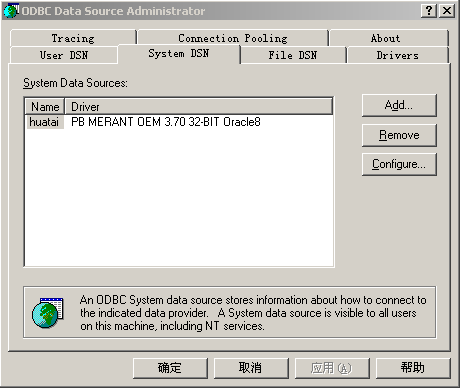Click the question mark help button
462x388 pixels.
click(x=429, y=11)
